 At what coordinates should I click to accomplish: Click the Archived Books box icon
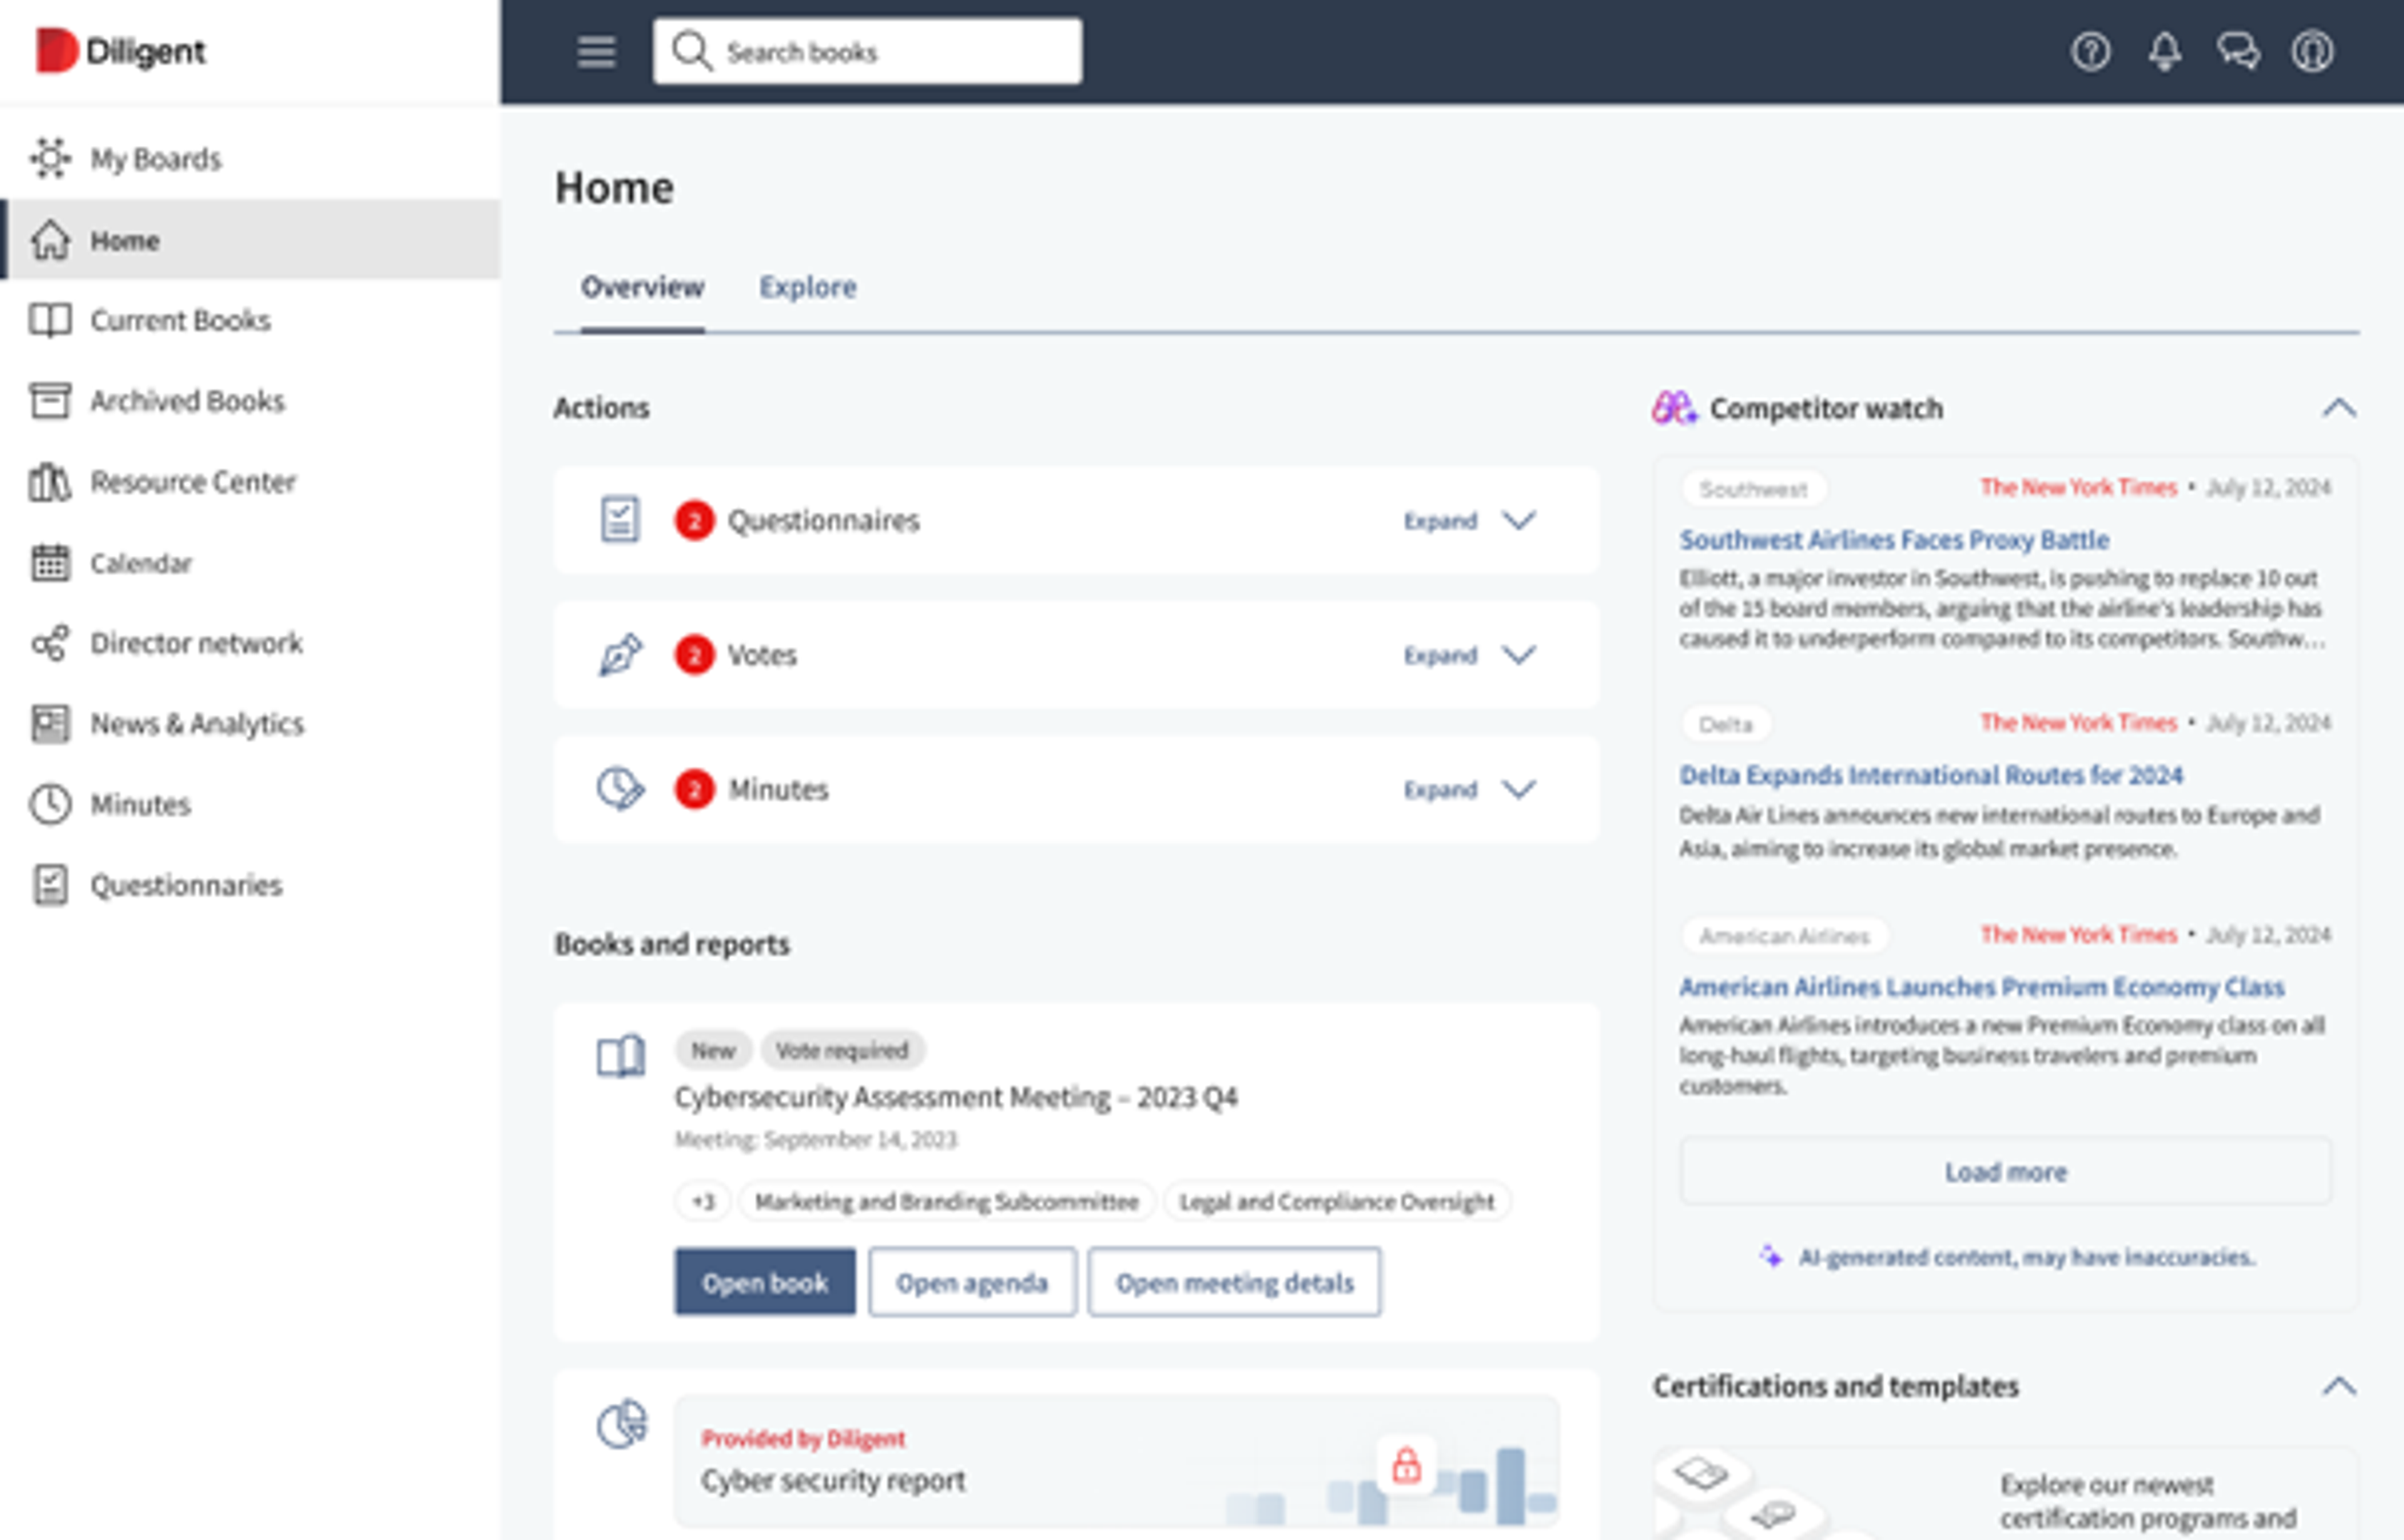[50, 400]
